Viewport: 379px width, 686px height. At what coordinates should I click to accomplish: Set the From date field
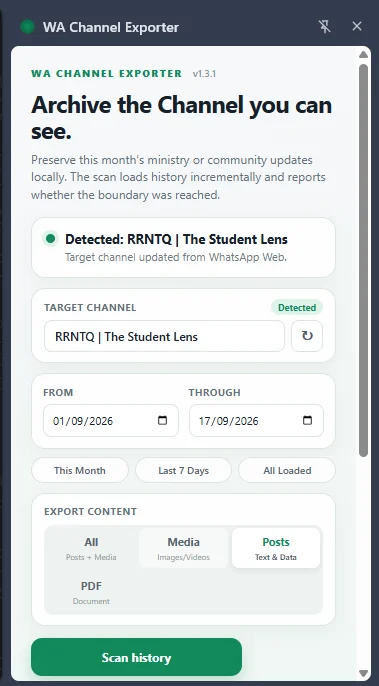tap(111, 421)
